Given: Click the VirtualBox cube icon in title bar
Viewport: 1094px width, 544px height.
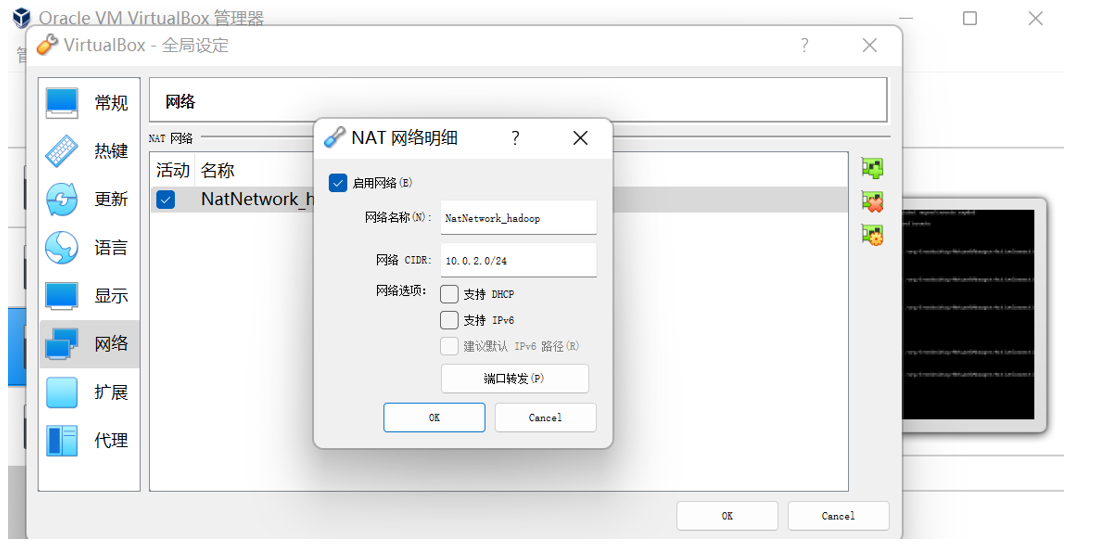Looking at the screenshot, I should pyautogui.click(x=21, y=18).
